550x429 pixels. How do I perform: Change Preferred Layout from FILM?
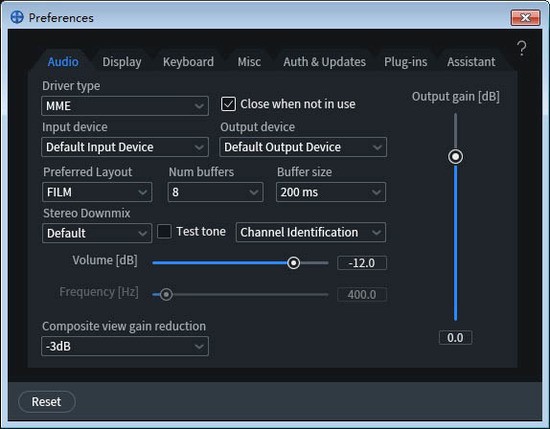(97, 192)
